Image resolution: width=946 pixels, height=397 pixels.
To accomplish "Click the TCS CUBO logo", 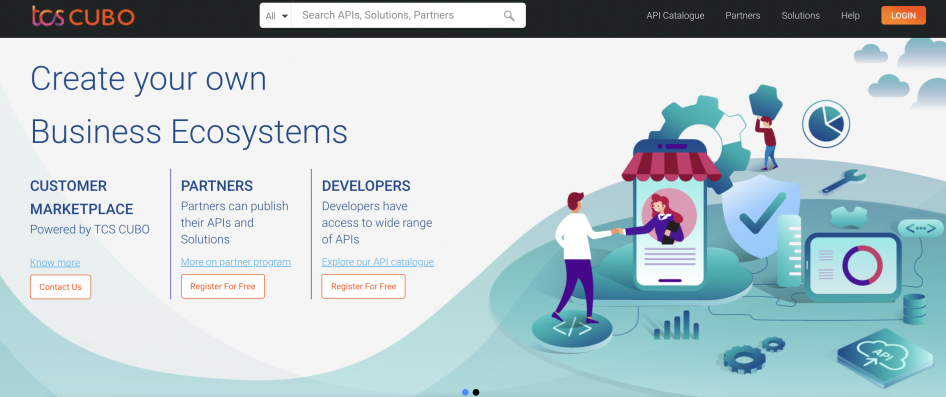I will pos(83,16).
